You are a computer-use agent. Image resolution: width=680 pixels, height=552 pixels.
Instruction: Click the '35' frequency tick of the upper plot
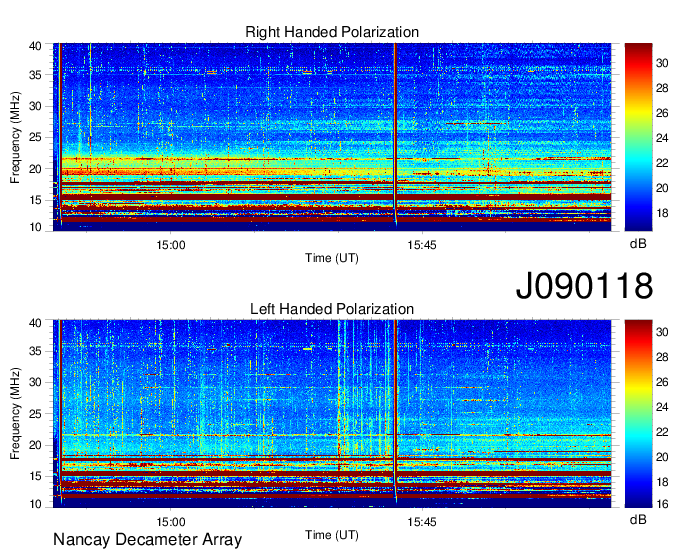point(35,75)
